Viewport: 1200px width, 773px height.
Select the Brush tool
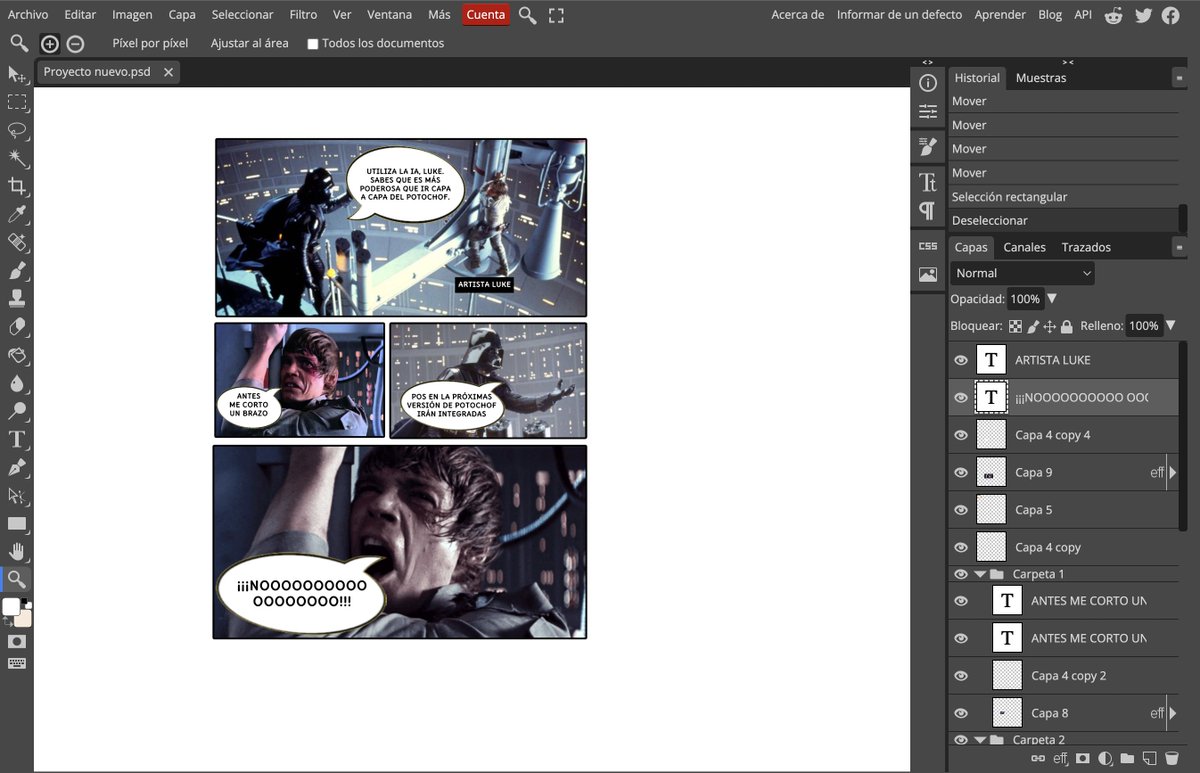[17, 270]
